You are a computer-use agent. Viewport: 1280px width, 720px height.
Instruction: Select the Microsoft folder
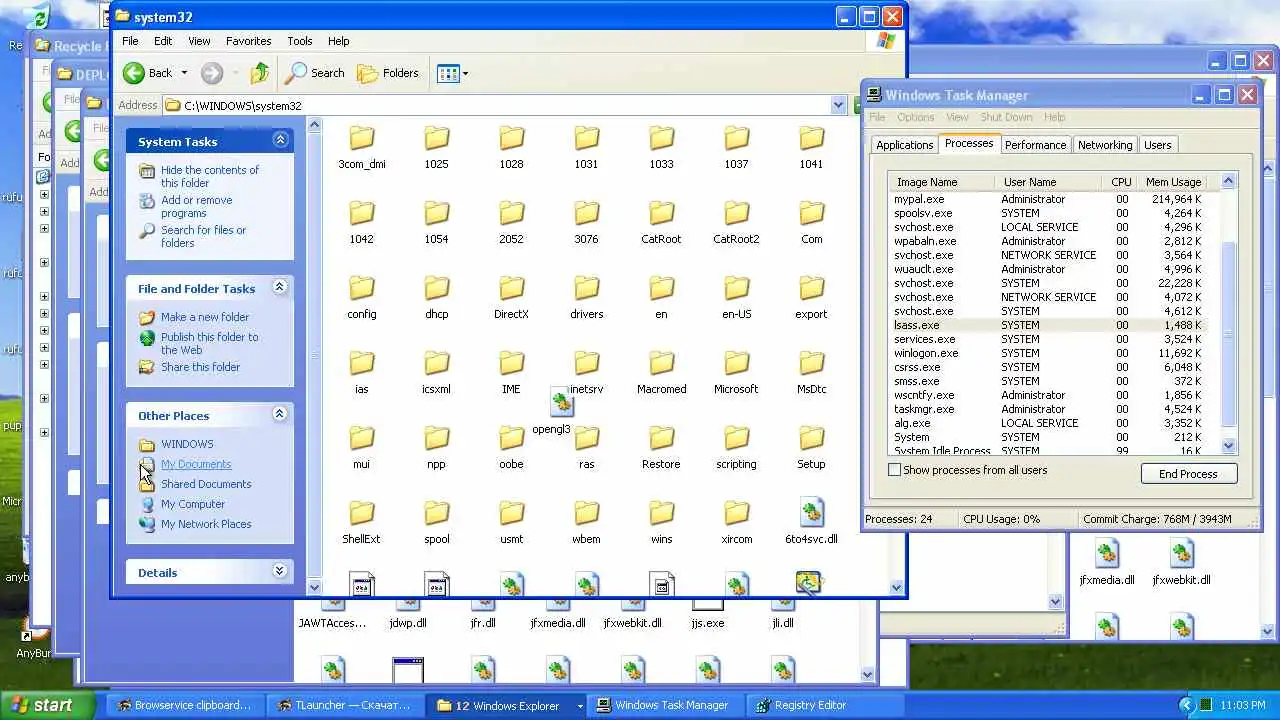click(736, 372)
